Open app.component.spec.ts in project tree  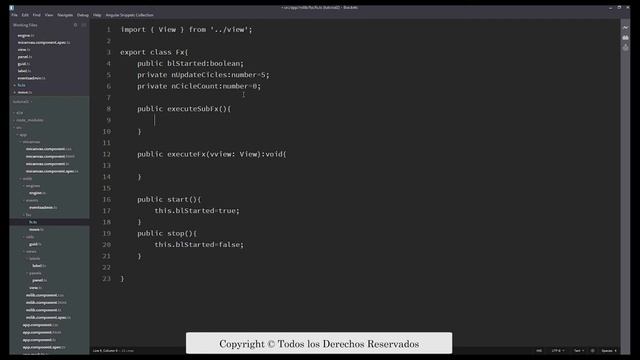(44, 347)
